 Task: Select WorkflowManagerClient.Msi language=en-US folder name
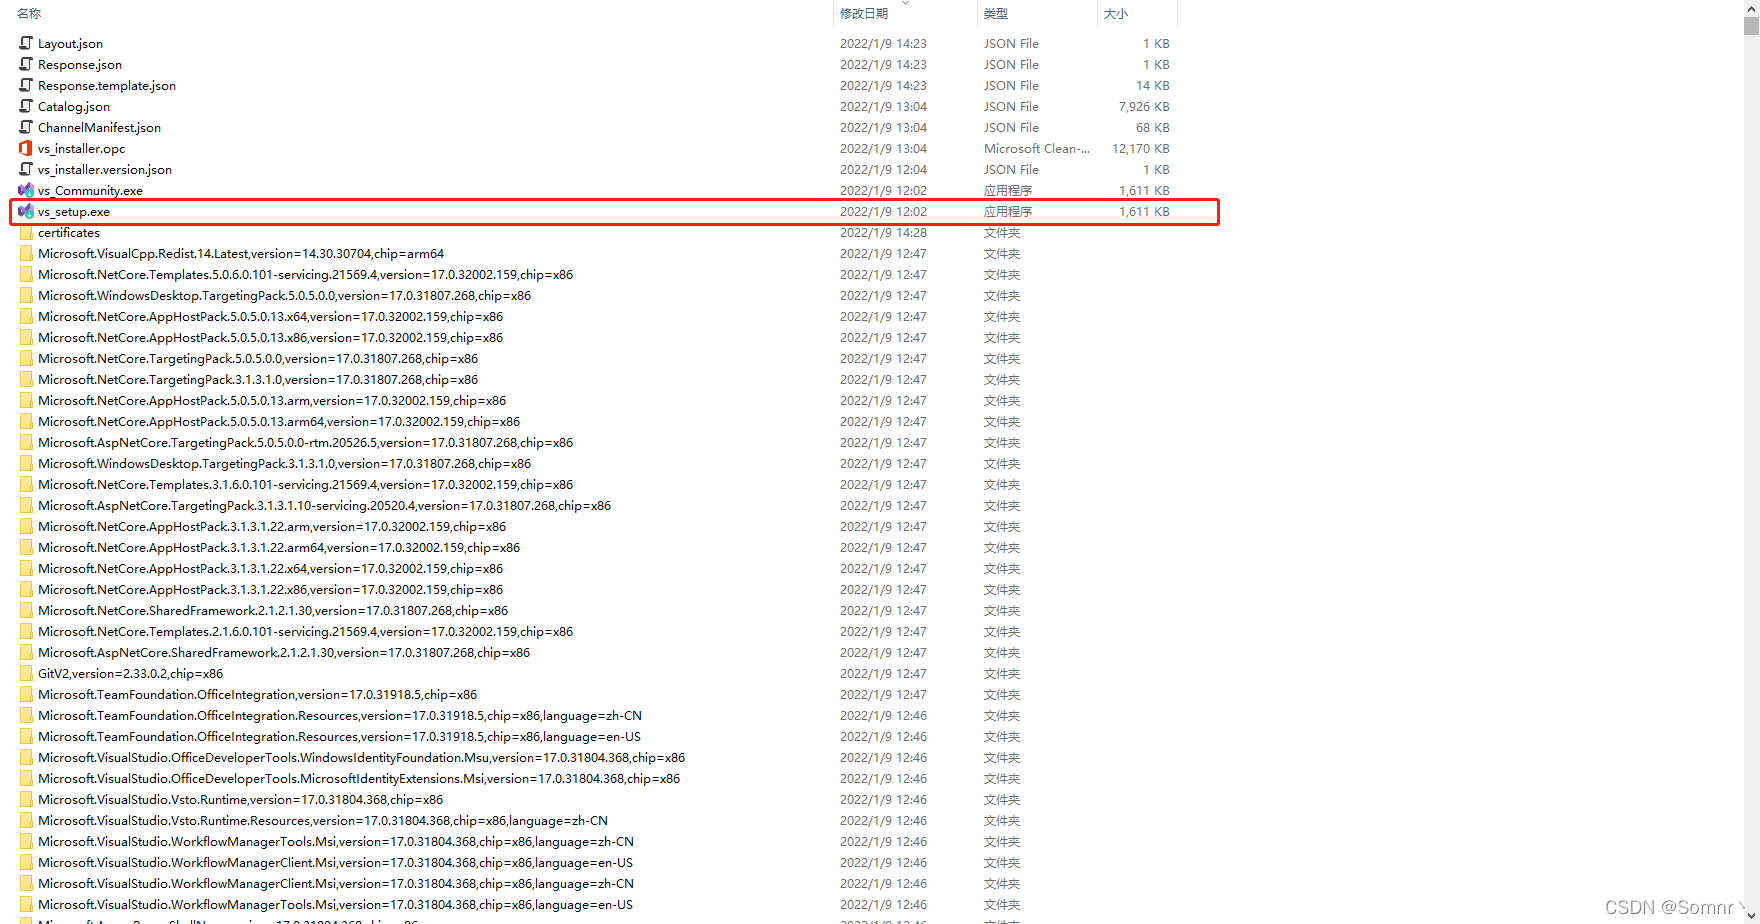pyautogui.click(x=335, y=862)
